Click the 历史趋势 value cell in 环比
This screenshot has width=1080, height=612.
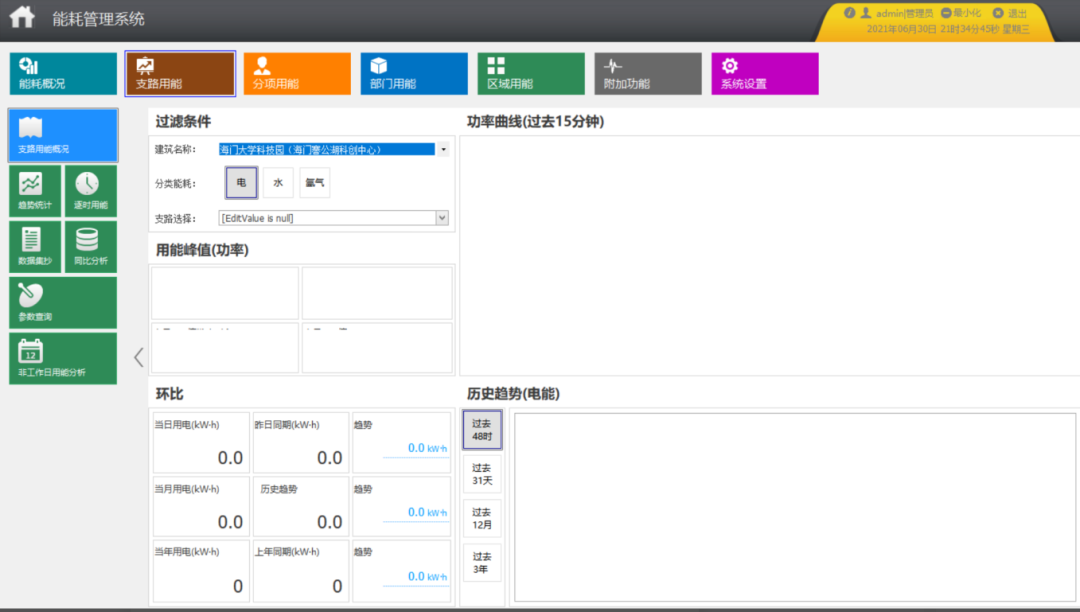coord(301,507)
